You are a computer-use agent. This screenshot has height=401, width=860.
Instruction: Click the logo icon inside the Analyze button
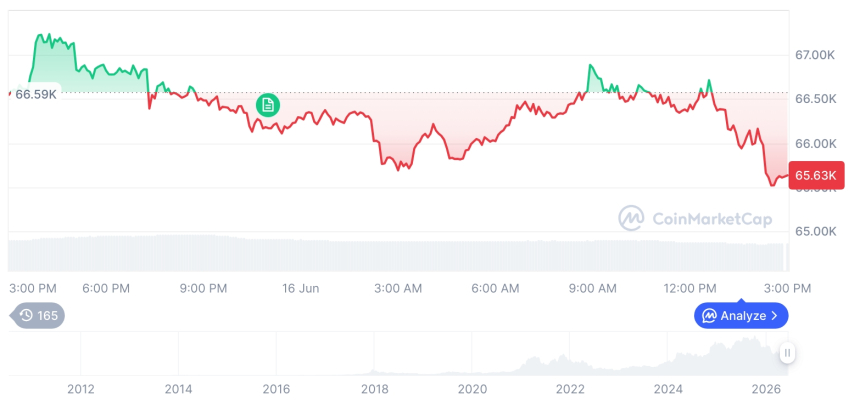point(710,316)
